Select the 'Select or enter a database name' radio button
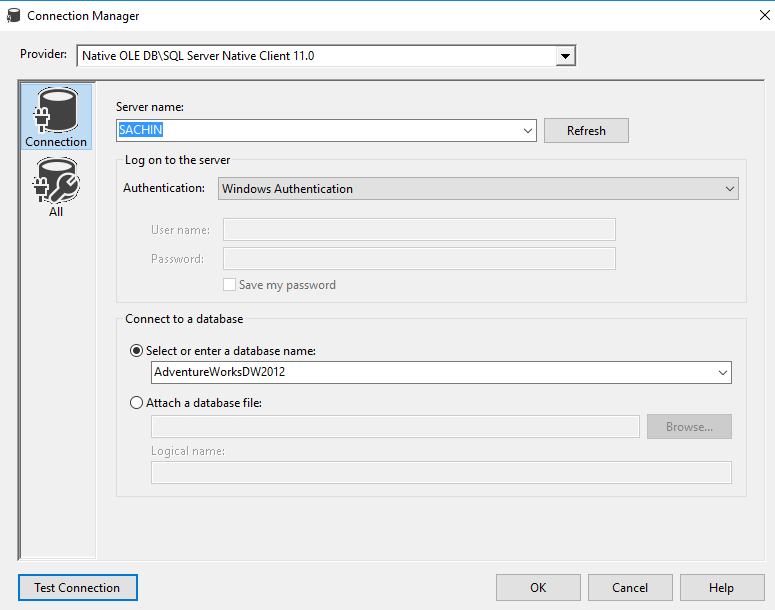The width and height of the screenshot is (775, 610). point(137,350)
